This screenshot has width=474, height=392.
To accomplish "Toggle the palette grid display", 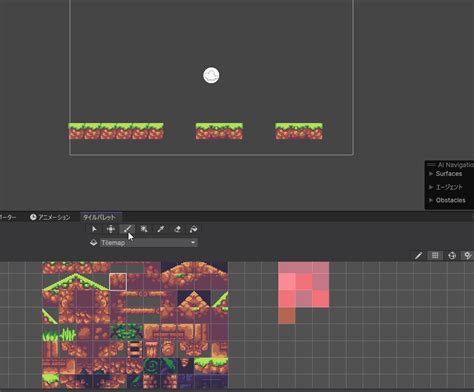I will coord(435,256).
